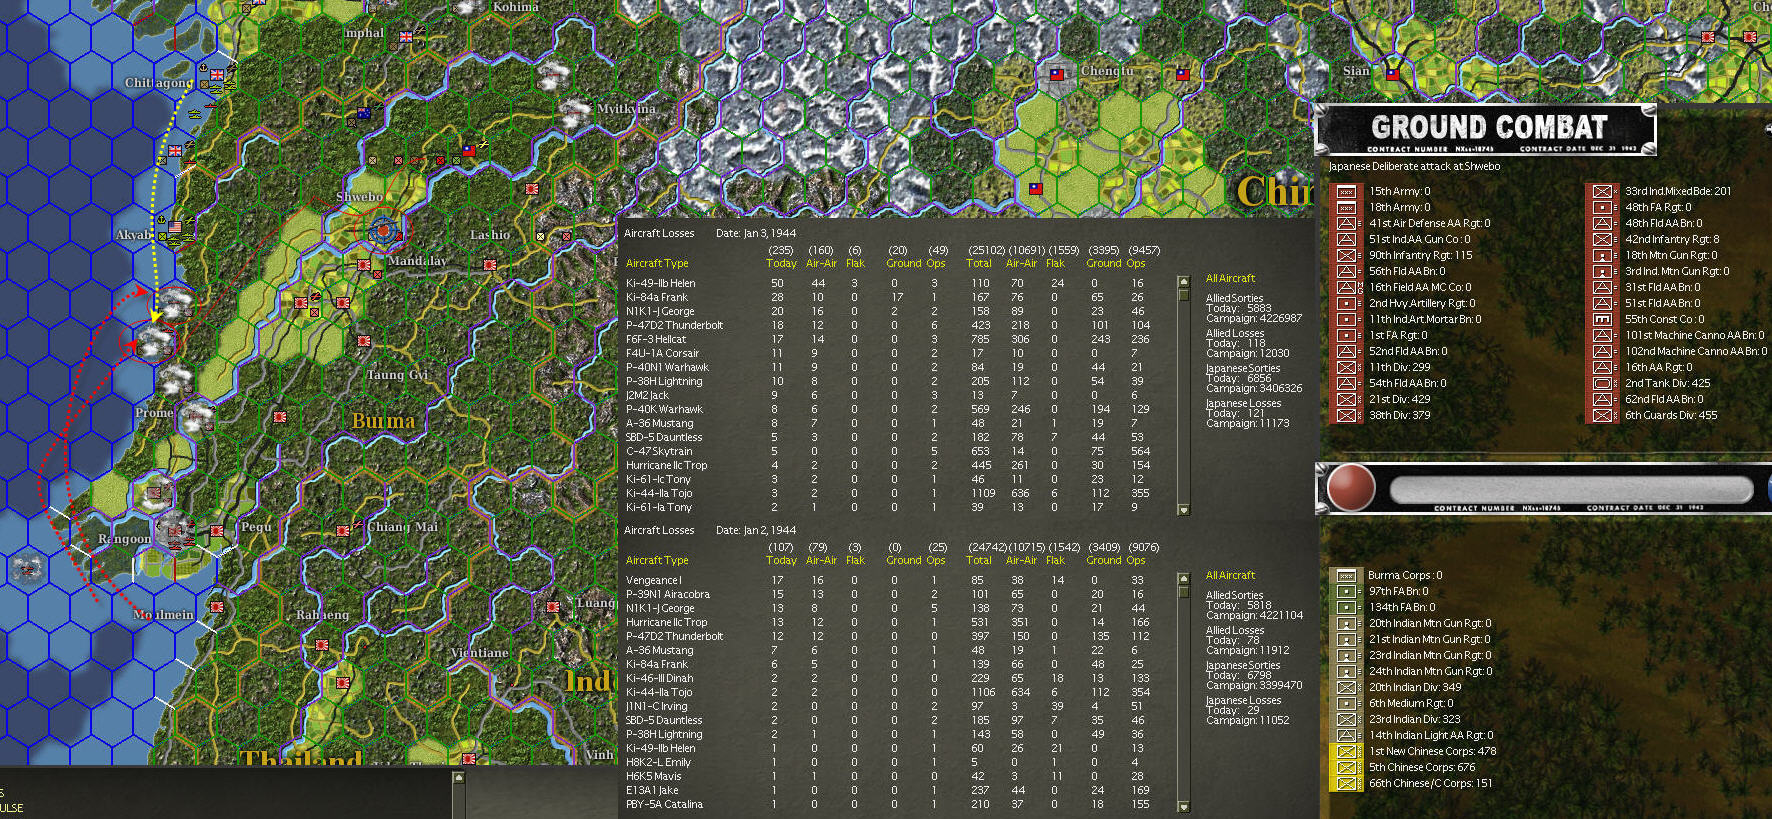Select the 'Vengeance I' row

click(x=888, y=580)
